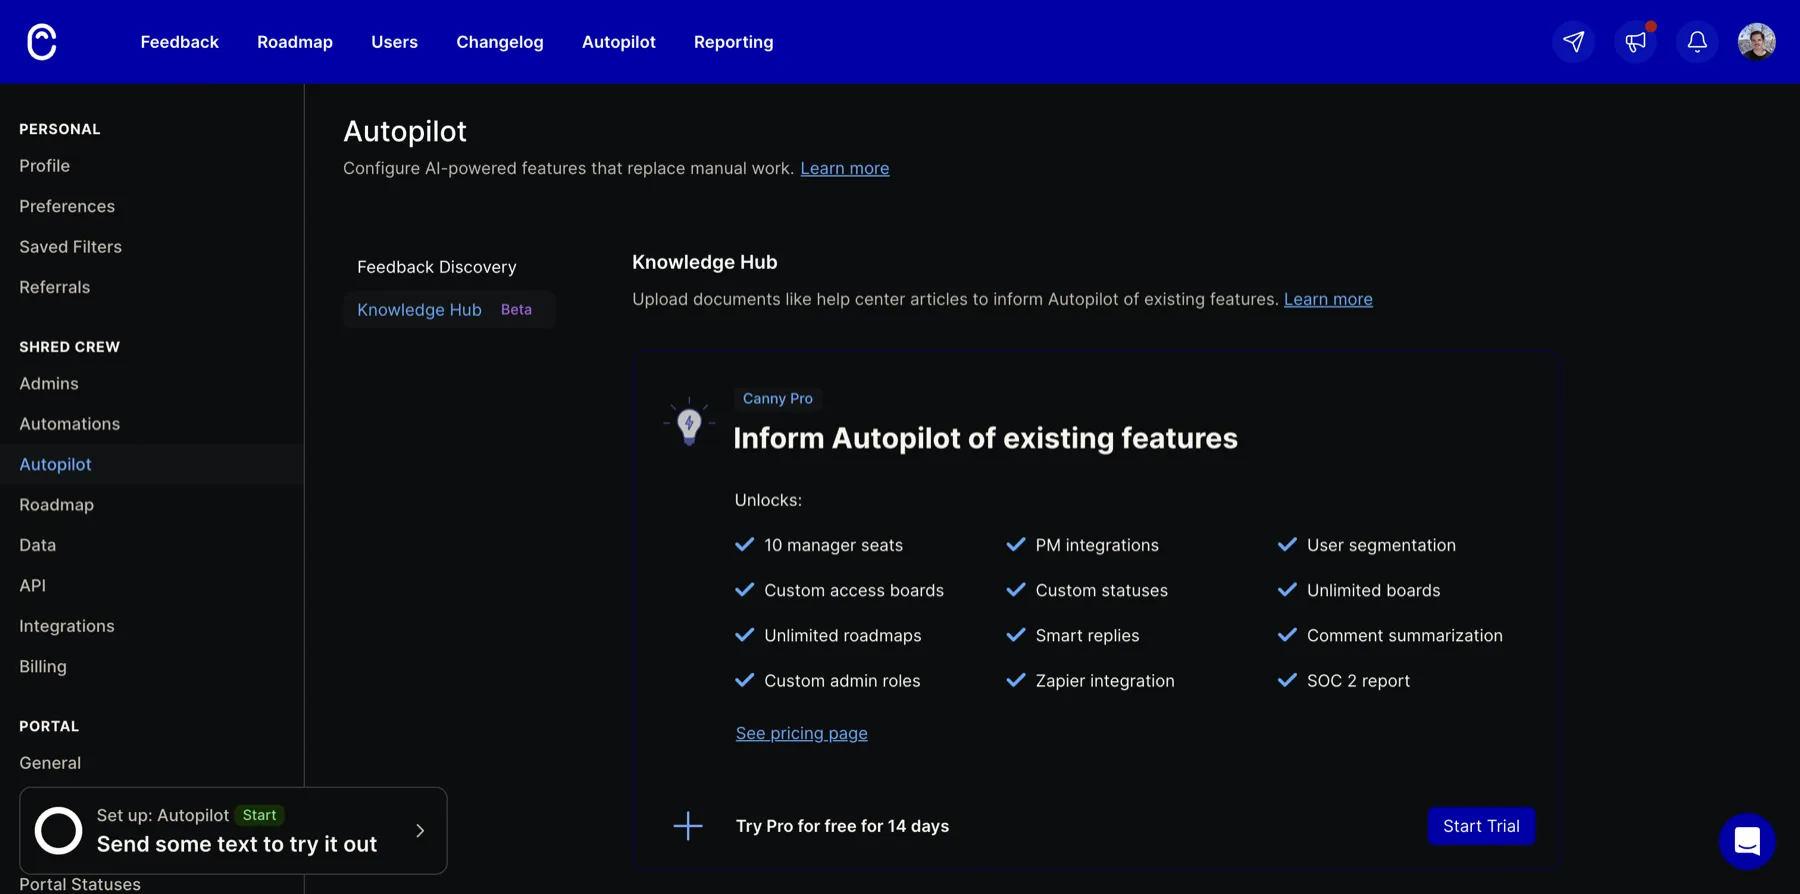Go to Users in top navigation

[x=394, y=42]
